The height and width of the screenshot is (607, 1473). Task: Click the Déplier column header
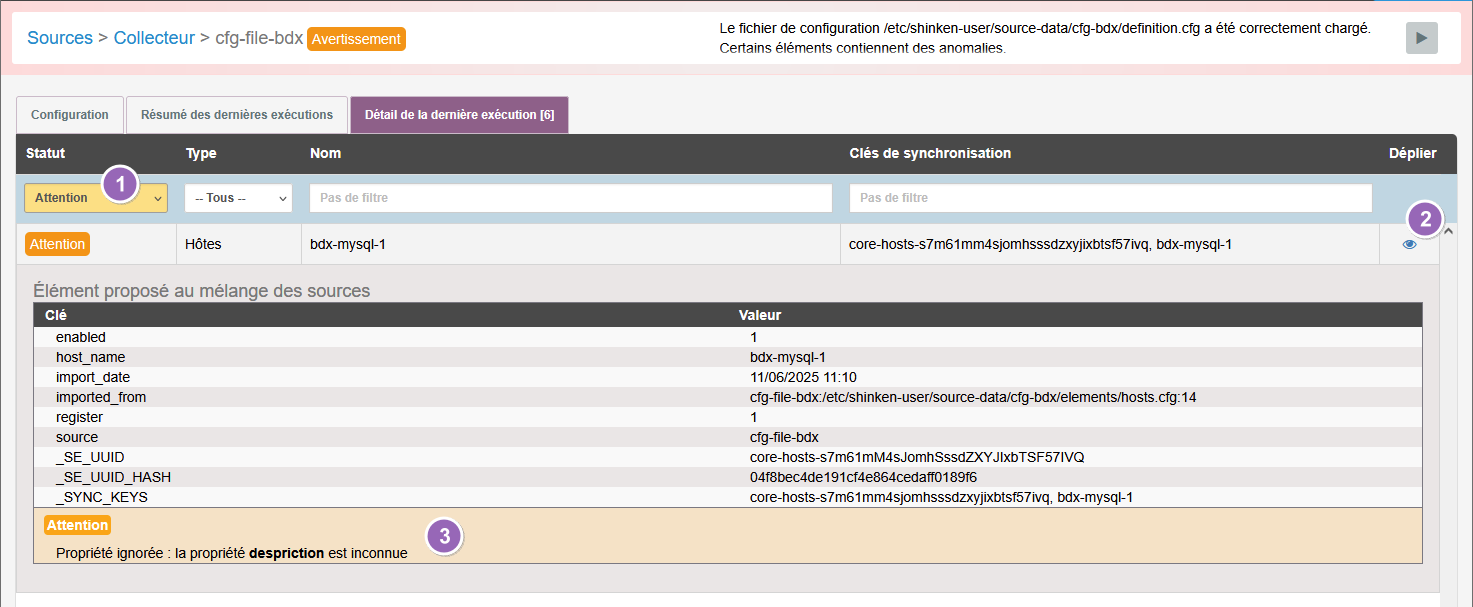[x=1412, y=153]
